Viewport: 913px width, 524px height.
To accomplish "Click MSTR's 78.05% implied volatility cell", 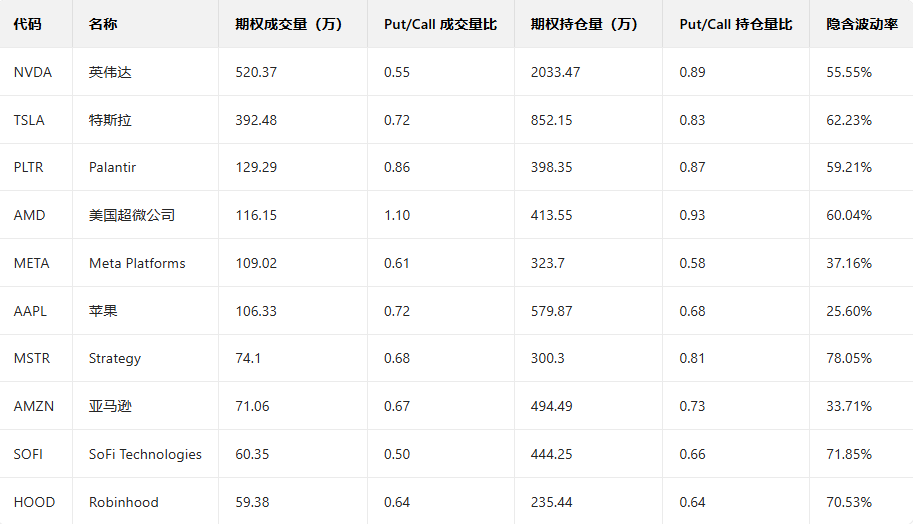I will 849,358.
